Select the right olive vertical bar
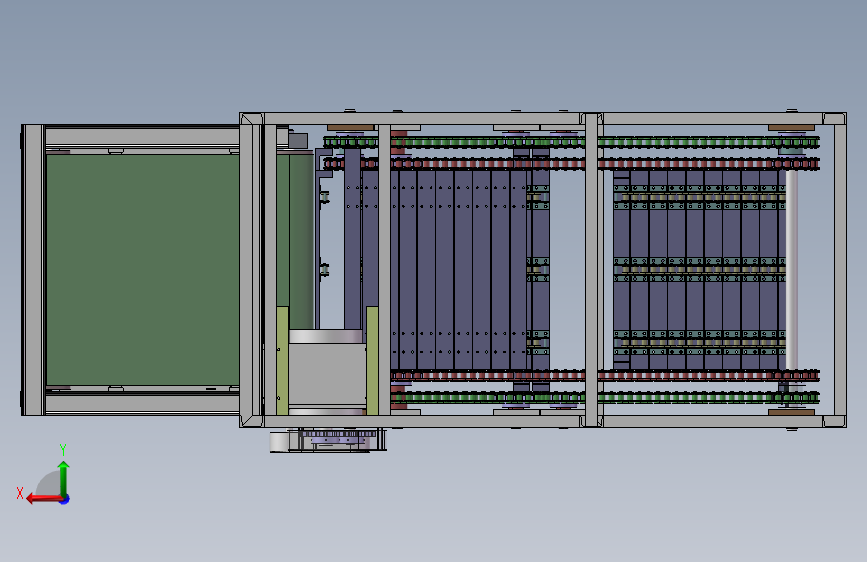 tap(372, 361)
